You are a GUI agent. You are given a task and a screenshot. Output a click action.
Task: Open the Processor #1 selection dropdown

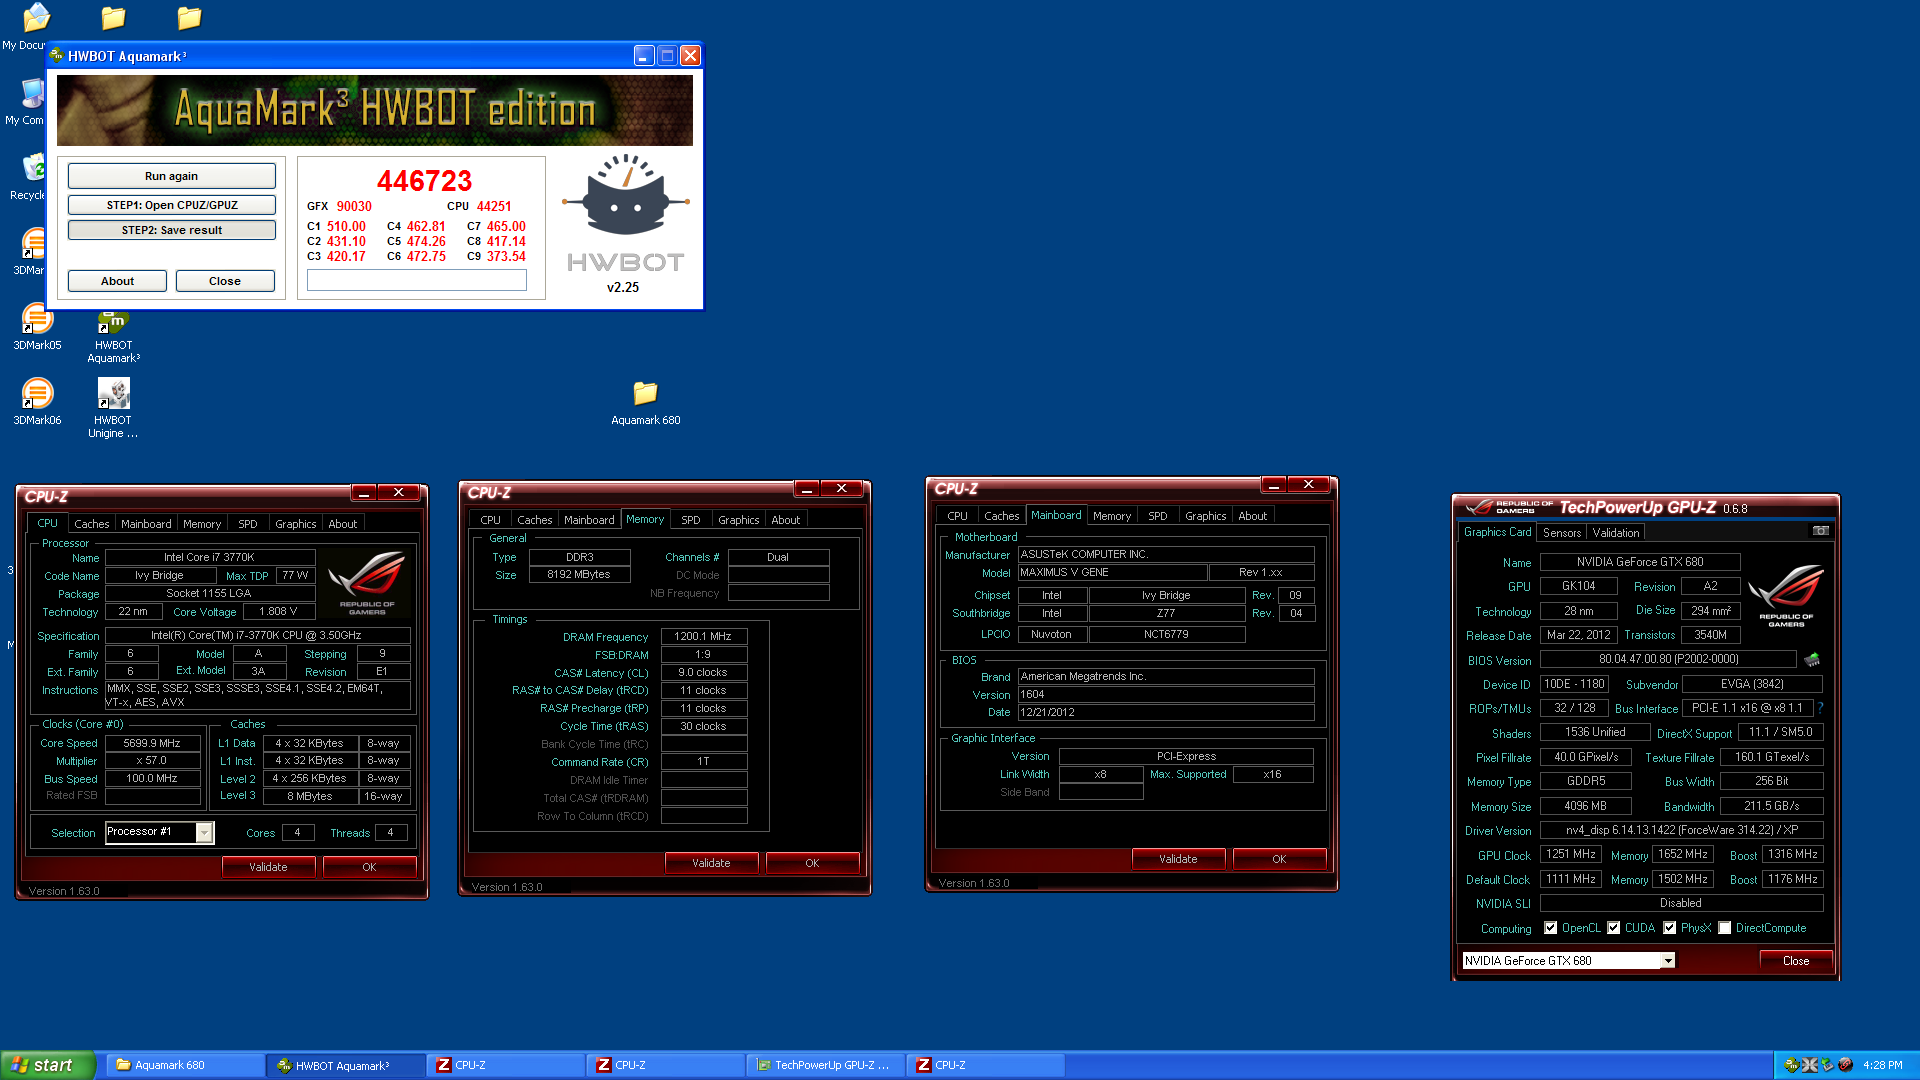(204, 832)
